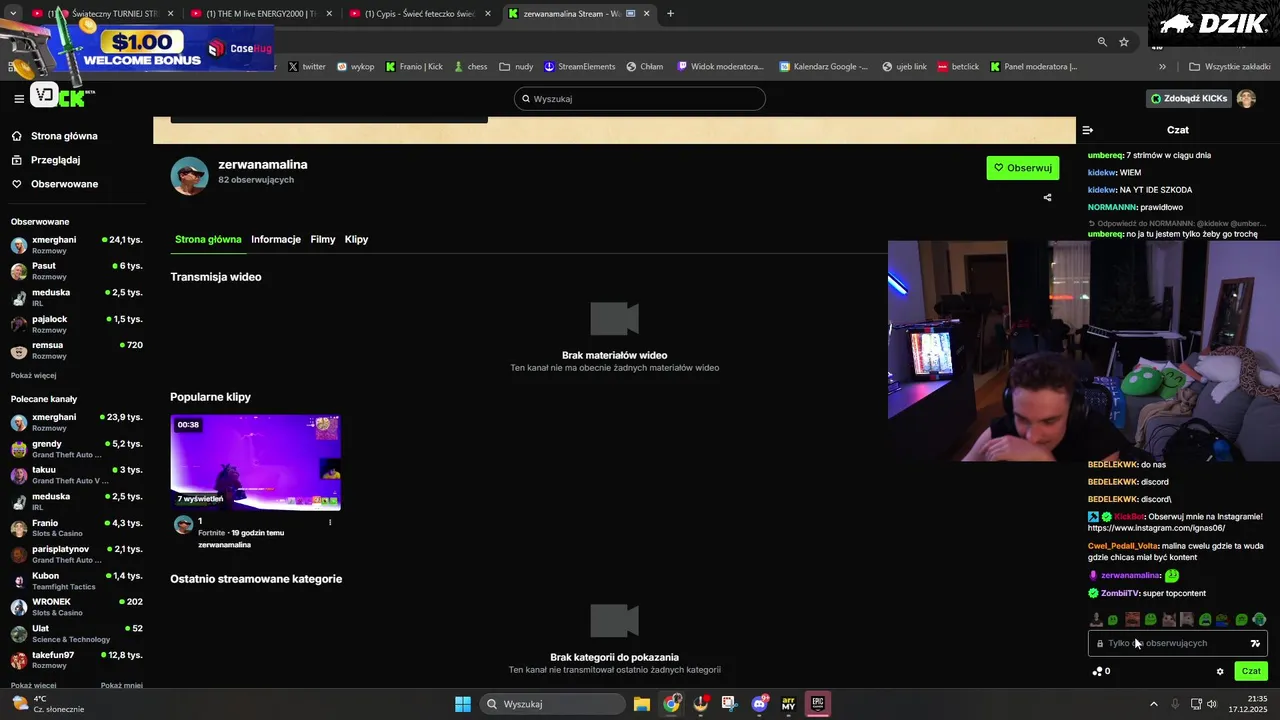Screen dimensions: 1280x720
Task: Switch to THE M live ENERGY2000 tab
Action: tap(262, 14)
